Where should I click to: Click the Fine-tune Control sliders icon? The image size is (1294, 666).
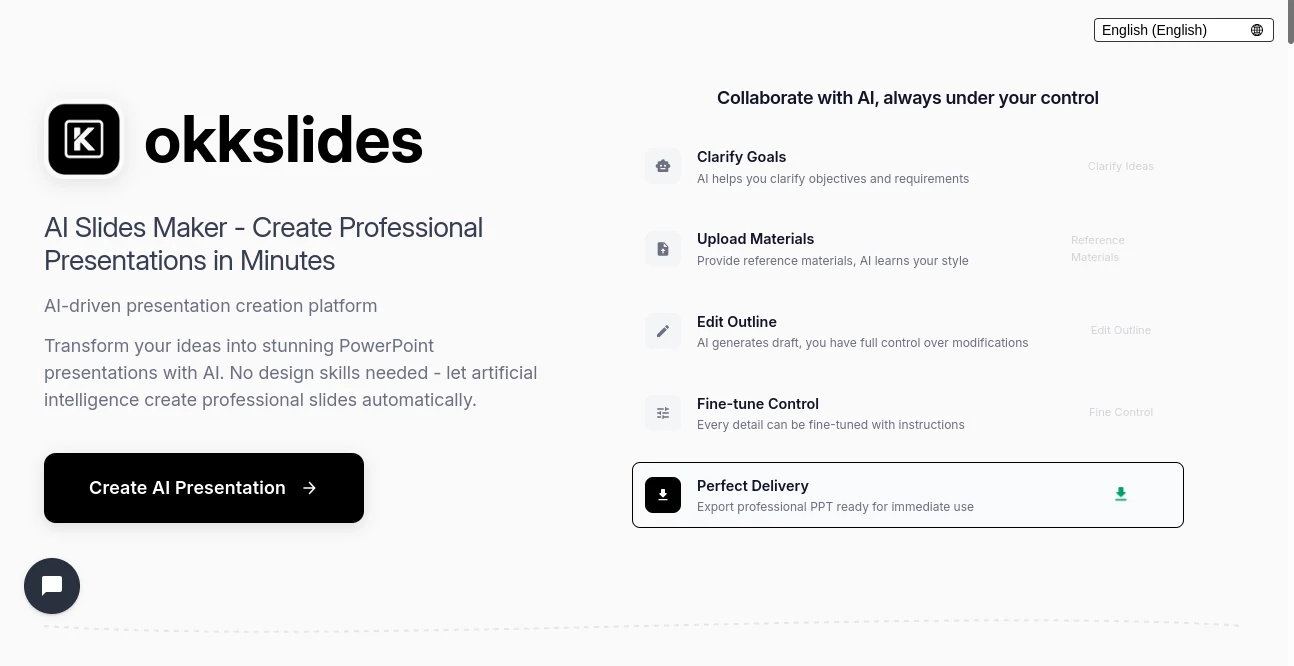[663, 412]
